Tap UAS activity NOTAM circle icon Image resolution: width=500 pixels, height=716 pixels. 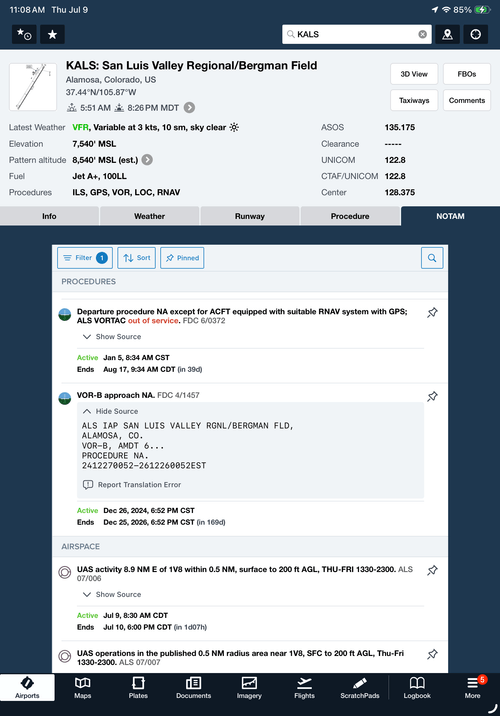(65, 572)
